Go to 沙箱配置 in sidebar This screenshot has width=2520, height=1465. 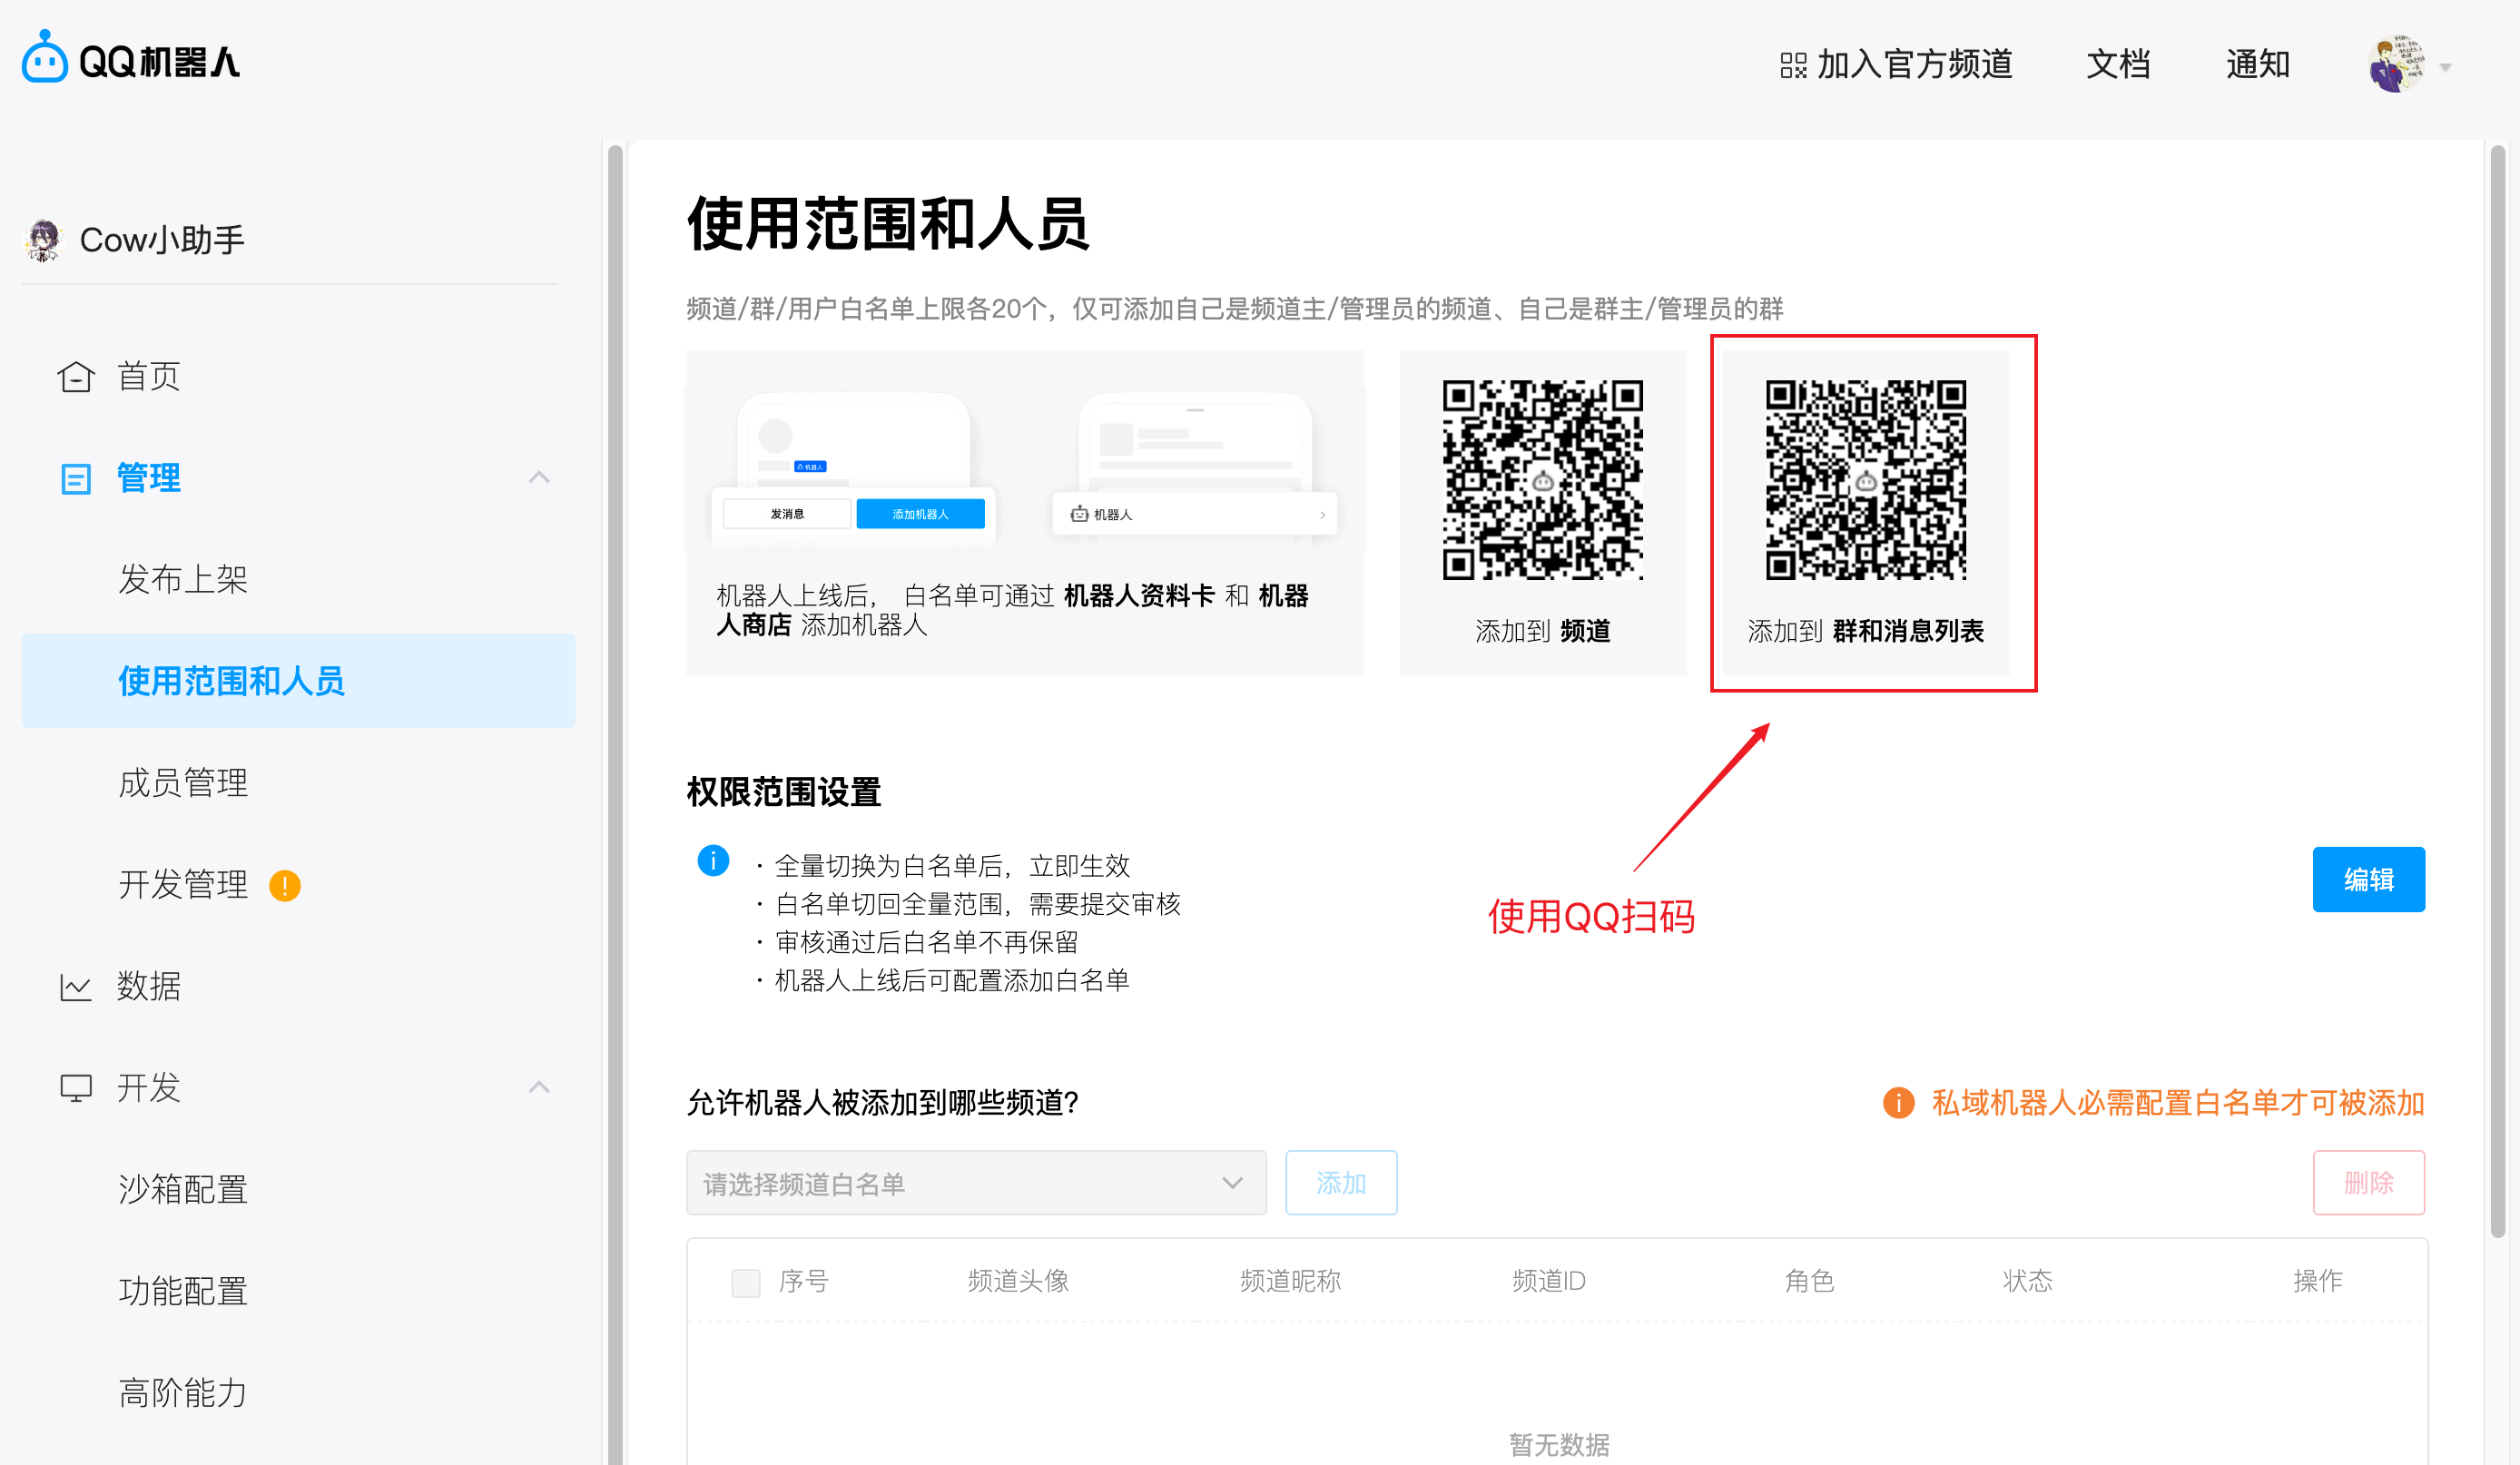click(x=183, y=1190)
